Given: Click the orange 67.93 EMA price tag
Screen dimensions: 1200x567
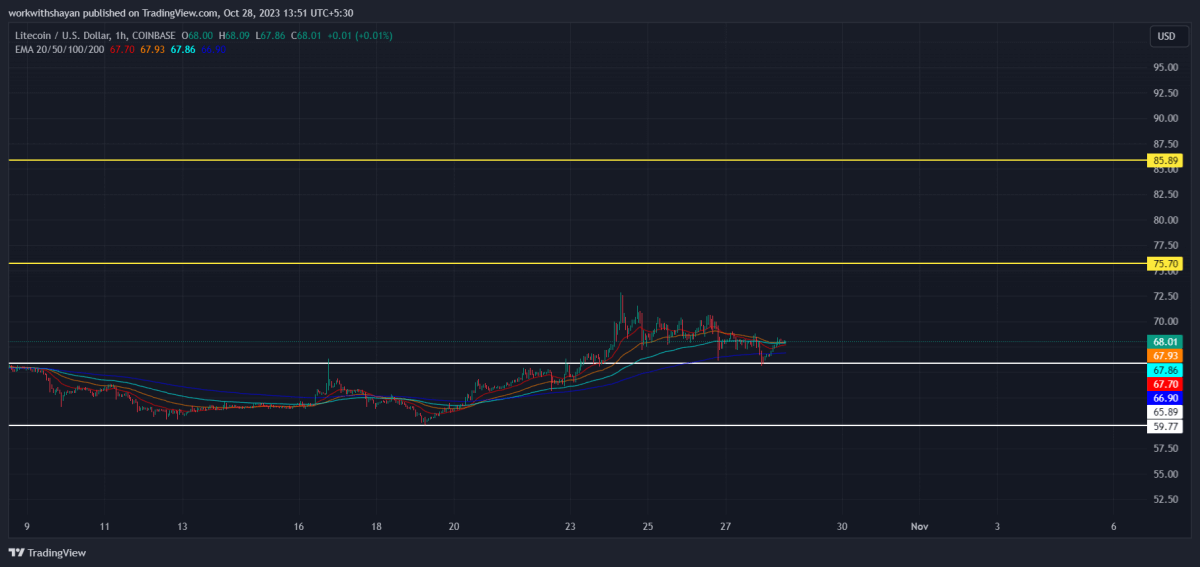Looking at the screenshot, I should pos(1166,355).
